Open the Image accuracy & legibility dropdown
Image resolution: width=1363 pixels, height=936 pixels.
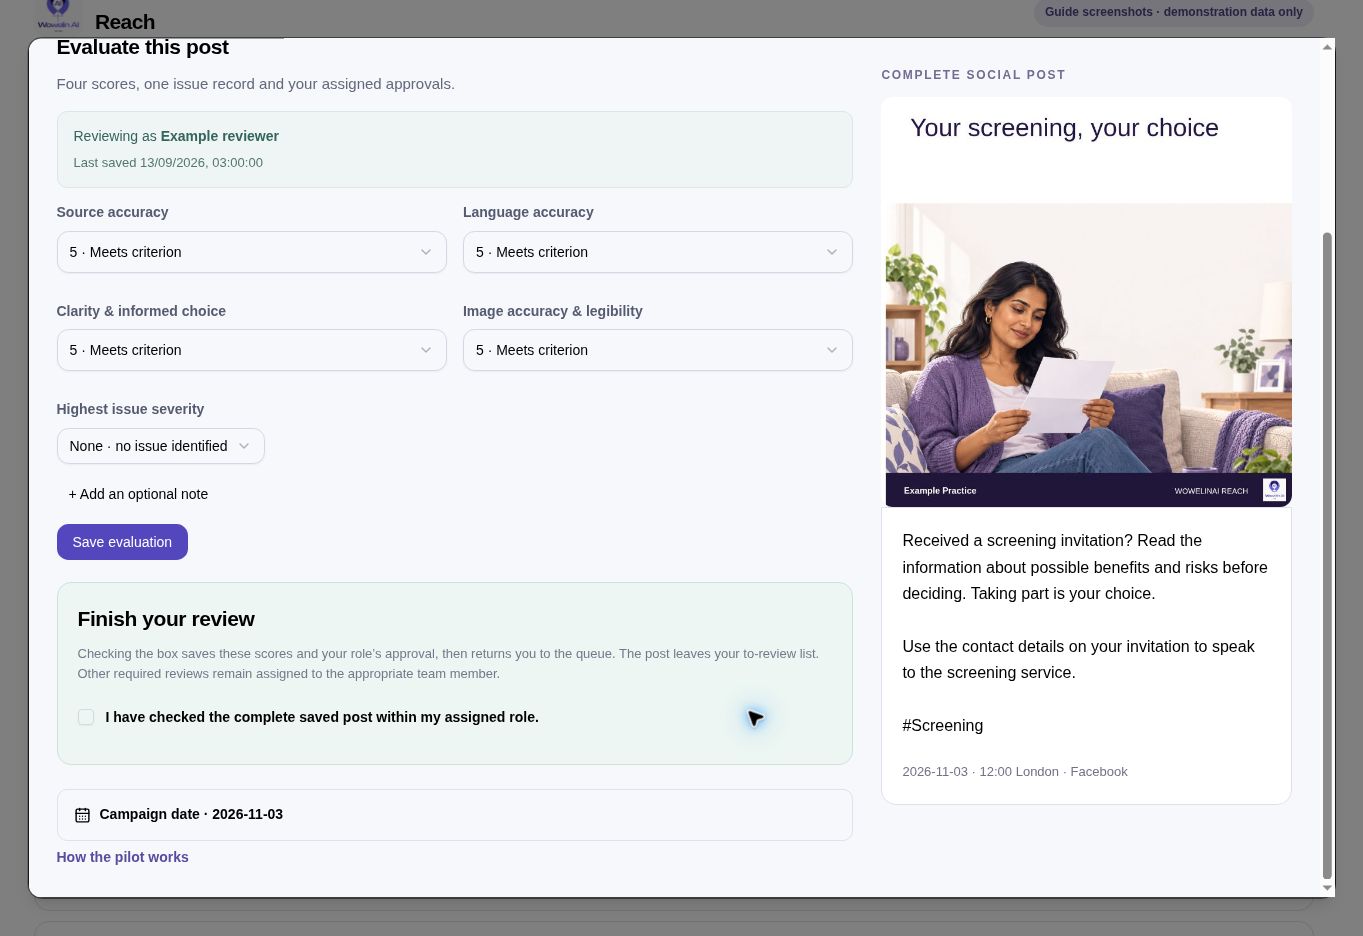click(x=657, y=350)
